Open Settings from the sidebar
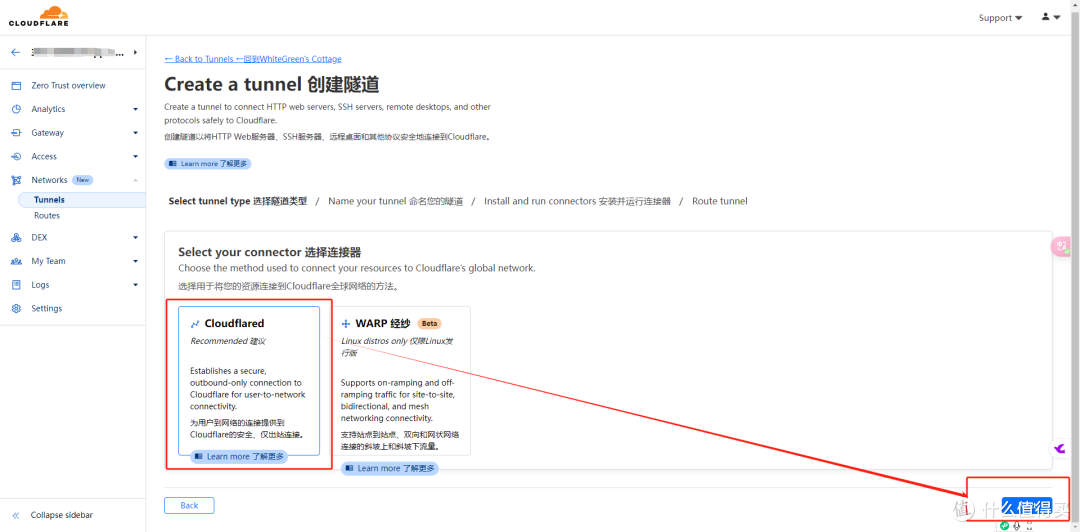The width and height of the screenshot is (1080, 532). tap(46, 308)
